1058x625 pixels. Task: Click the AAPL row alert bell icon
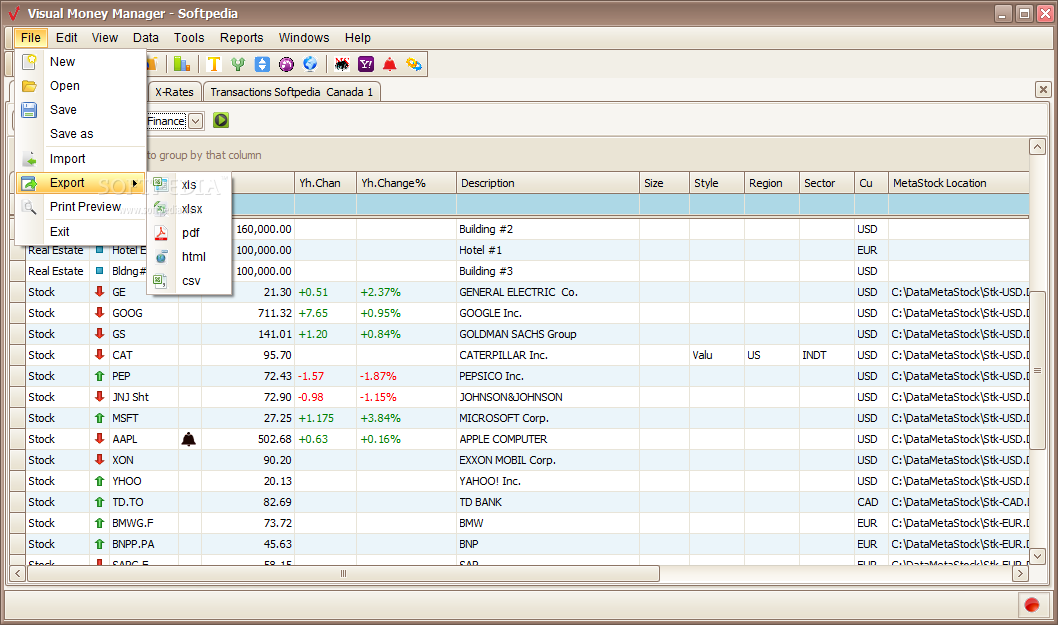(x=189, y=439)
